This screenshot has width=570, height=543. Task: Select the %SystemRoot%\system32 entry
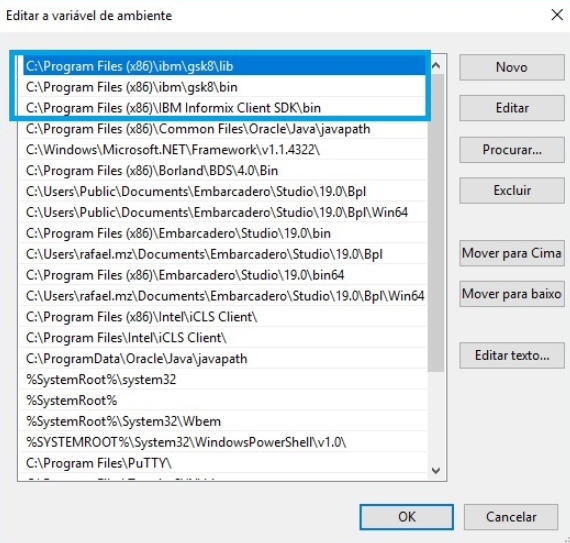222,379
